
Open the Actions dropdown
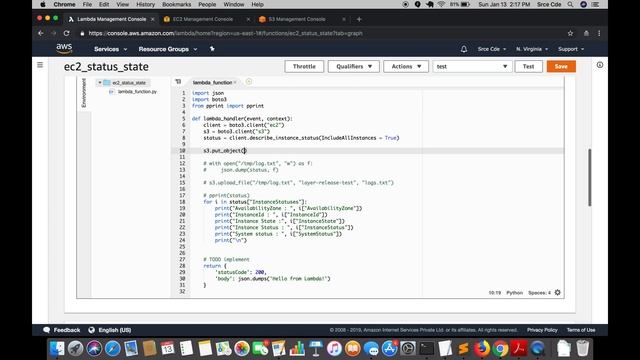click(x=406, y=66)
